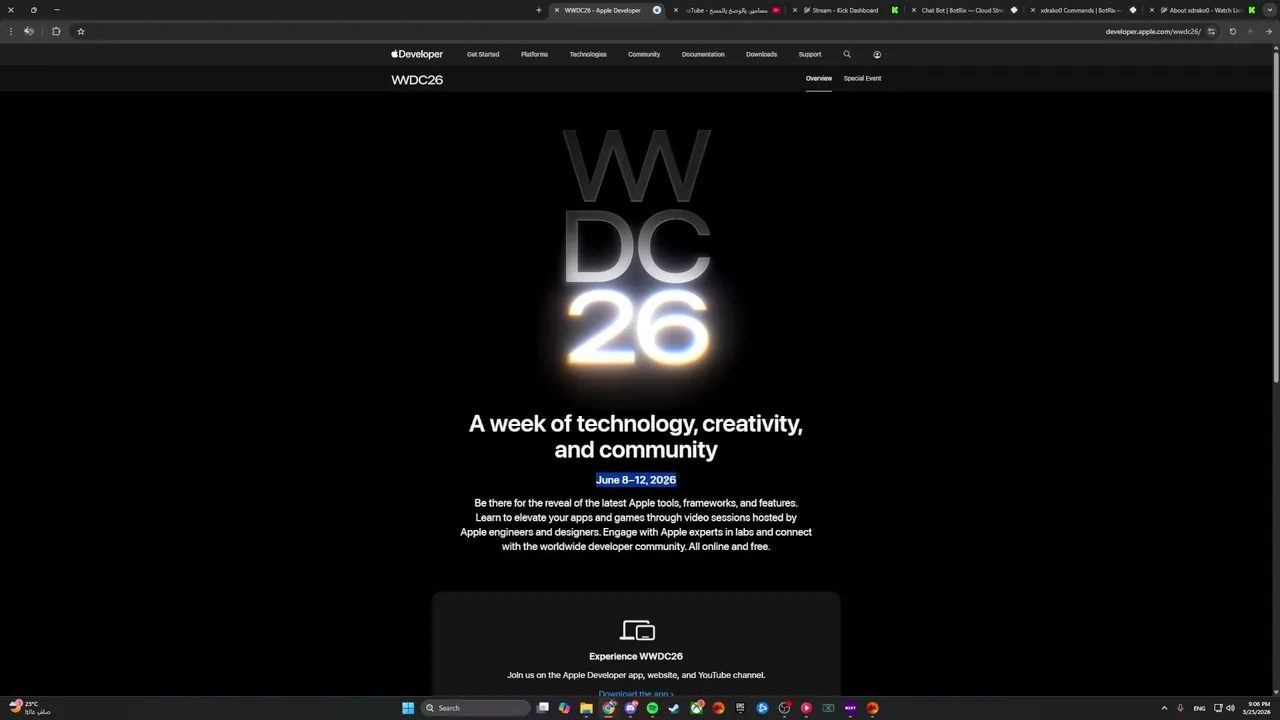Open the Community menu item
1280x720 pixels.
(x=644, y=54)
